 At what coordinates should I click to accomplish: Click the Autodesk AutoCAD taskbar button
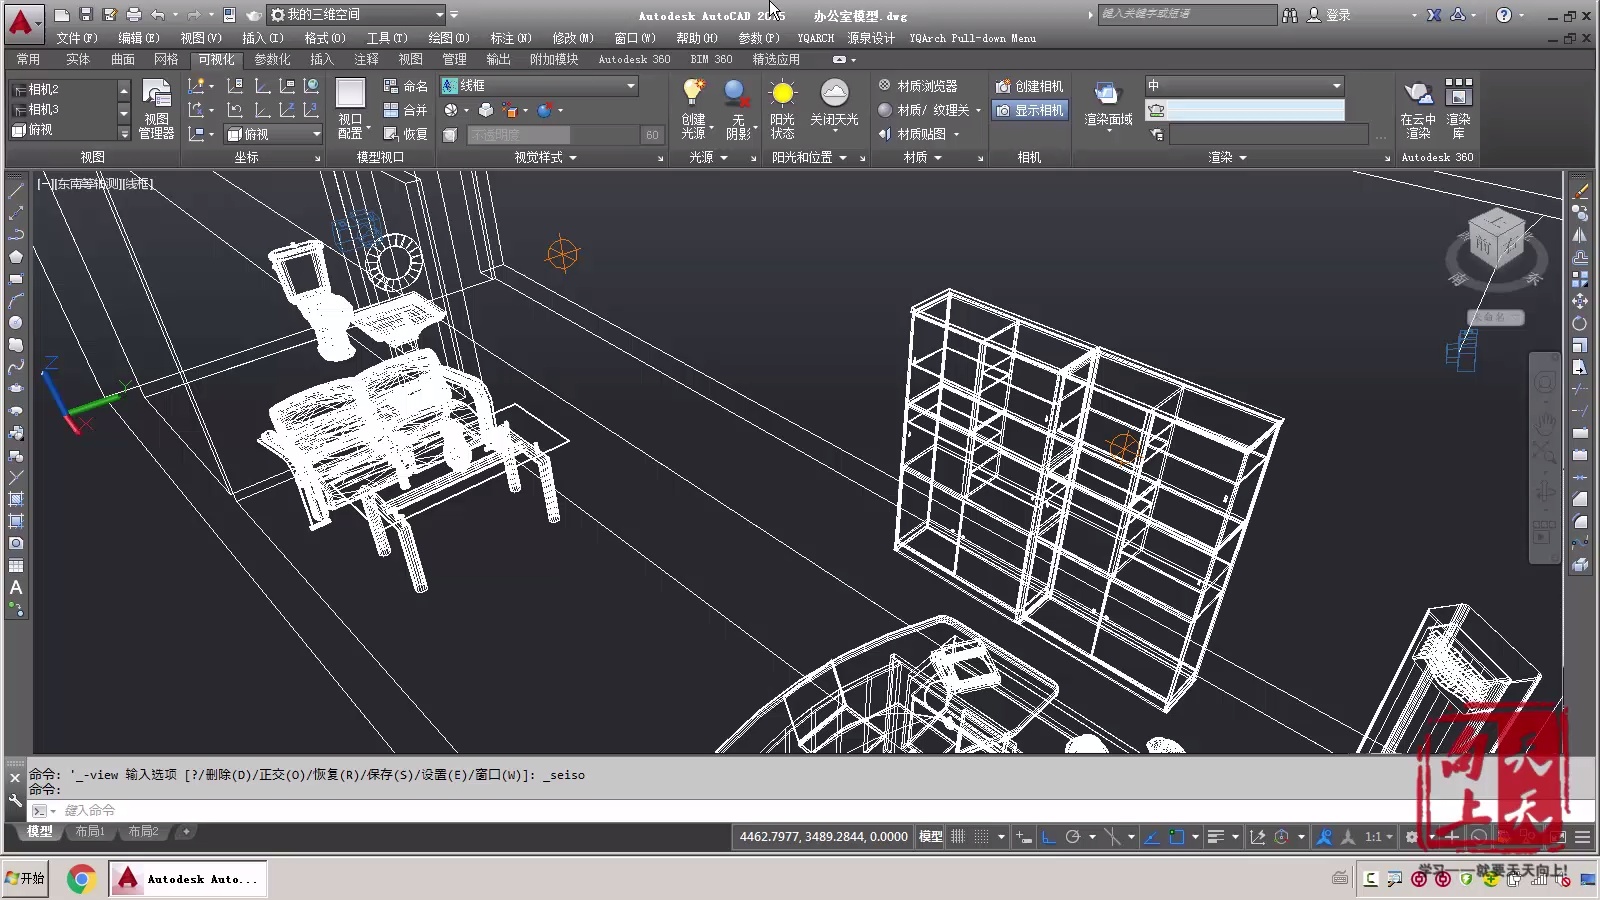point(188,879)
